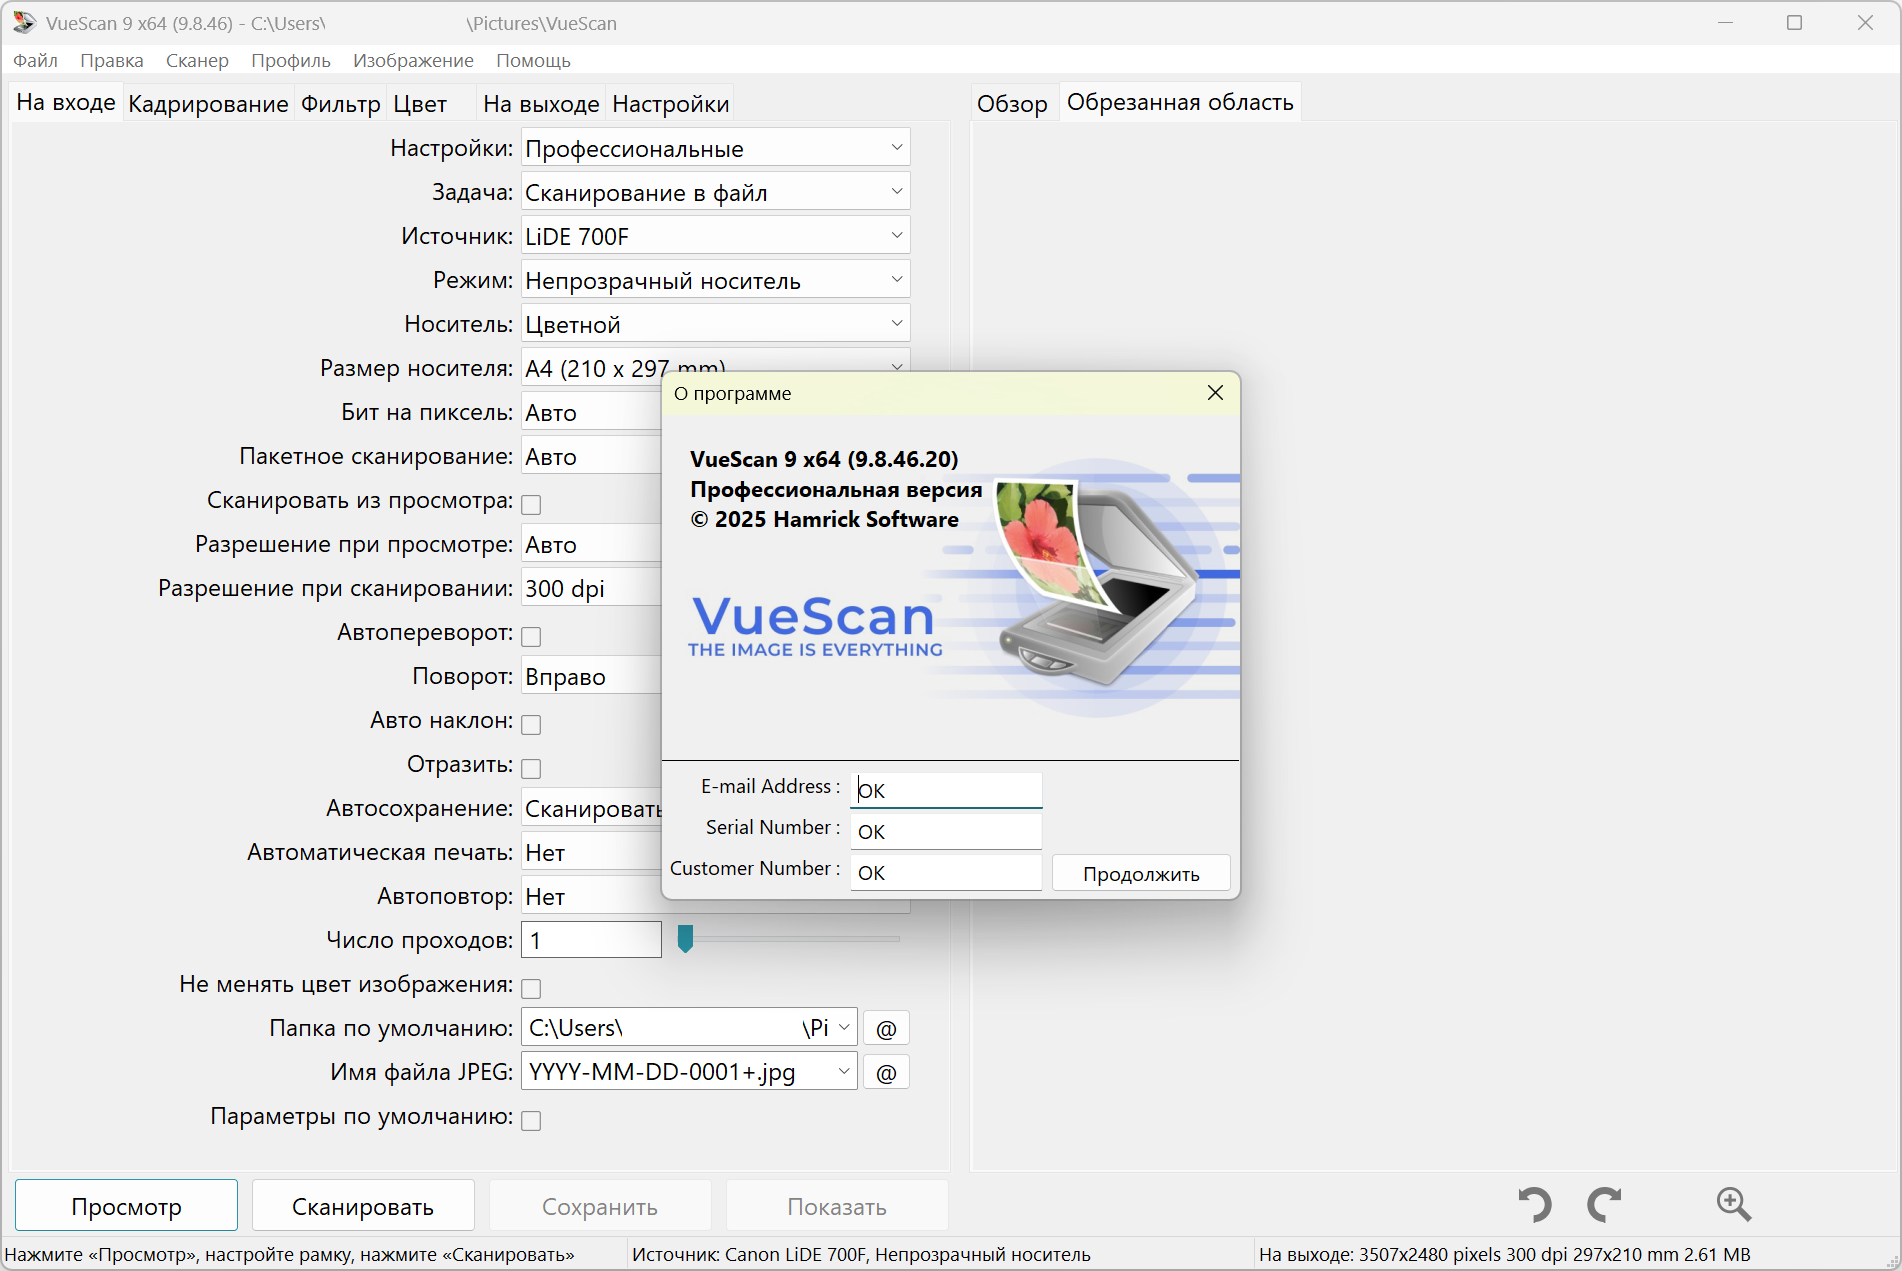Click the @ button next to default folder
This screenshot has width=1902, height=1271.
pos(886,1028)
